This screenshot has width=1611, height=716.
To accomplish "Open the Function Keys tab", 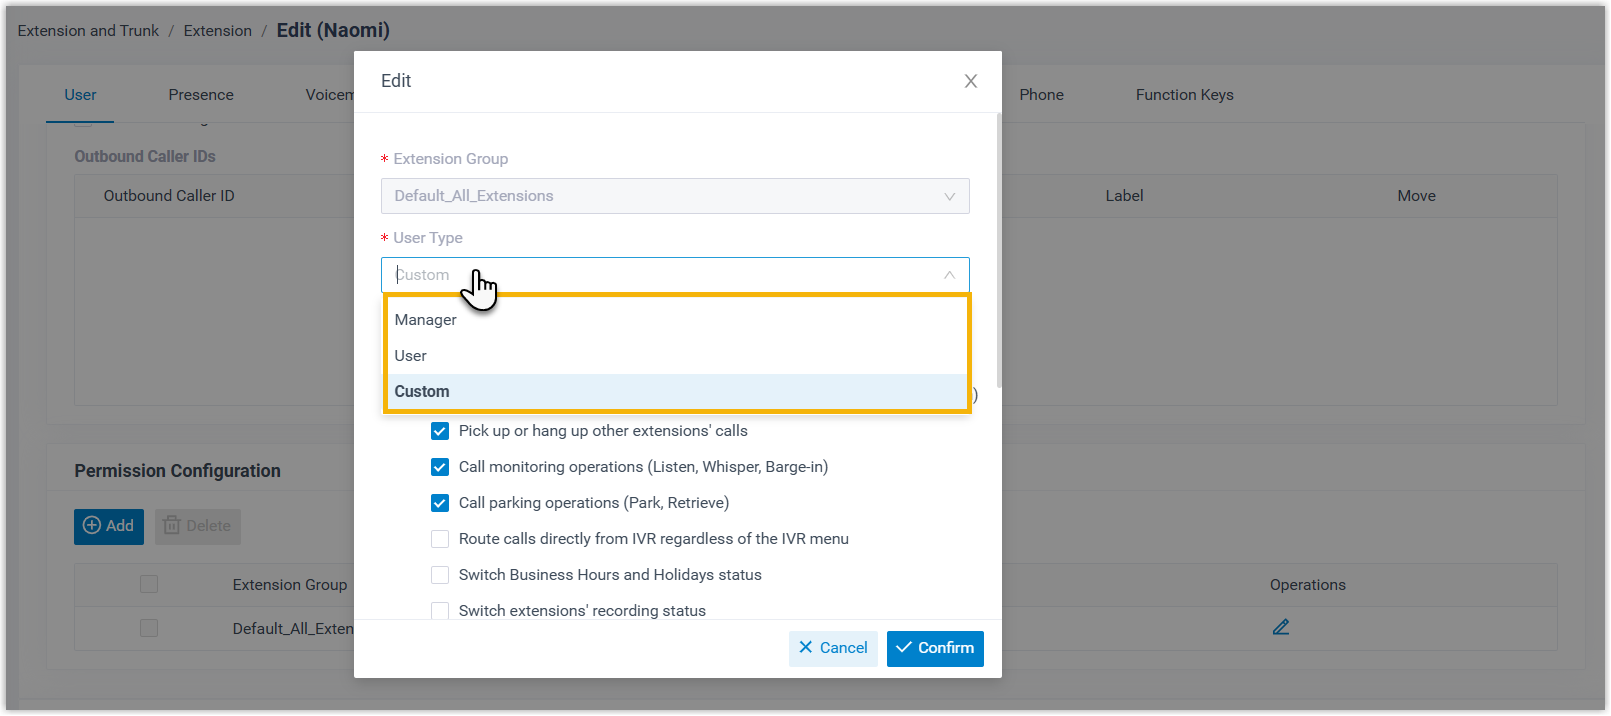I will pyautogui.click(x=1184, y=95).
